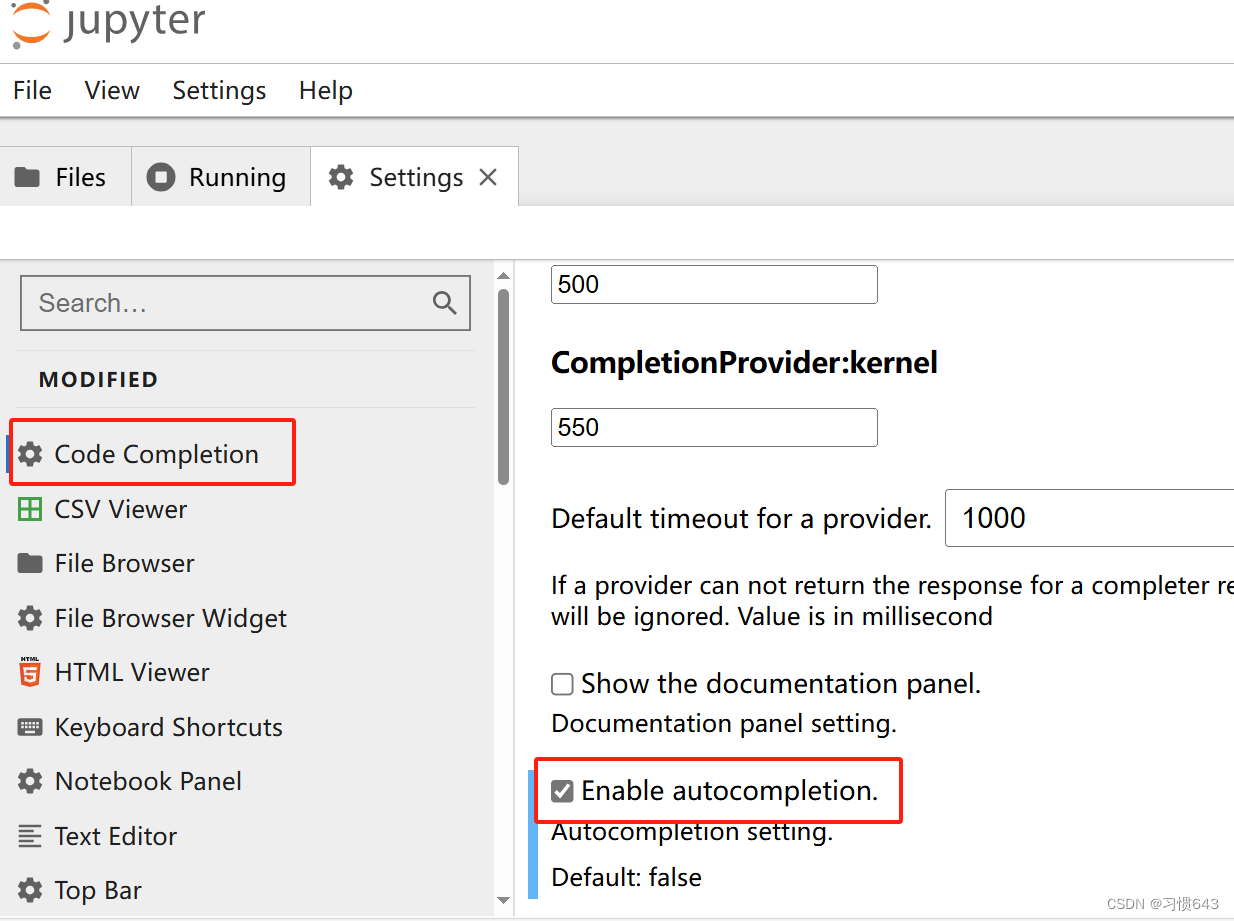Open the File menu
Viewport: 1234px width, 921px height.
click(32, 91)
